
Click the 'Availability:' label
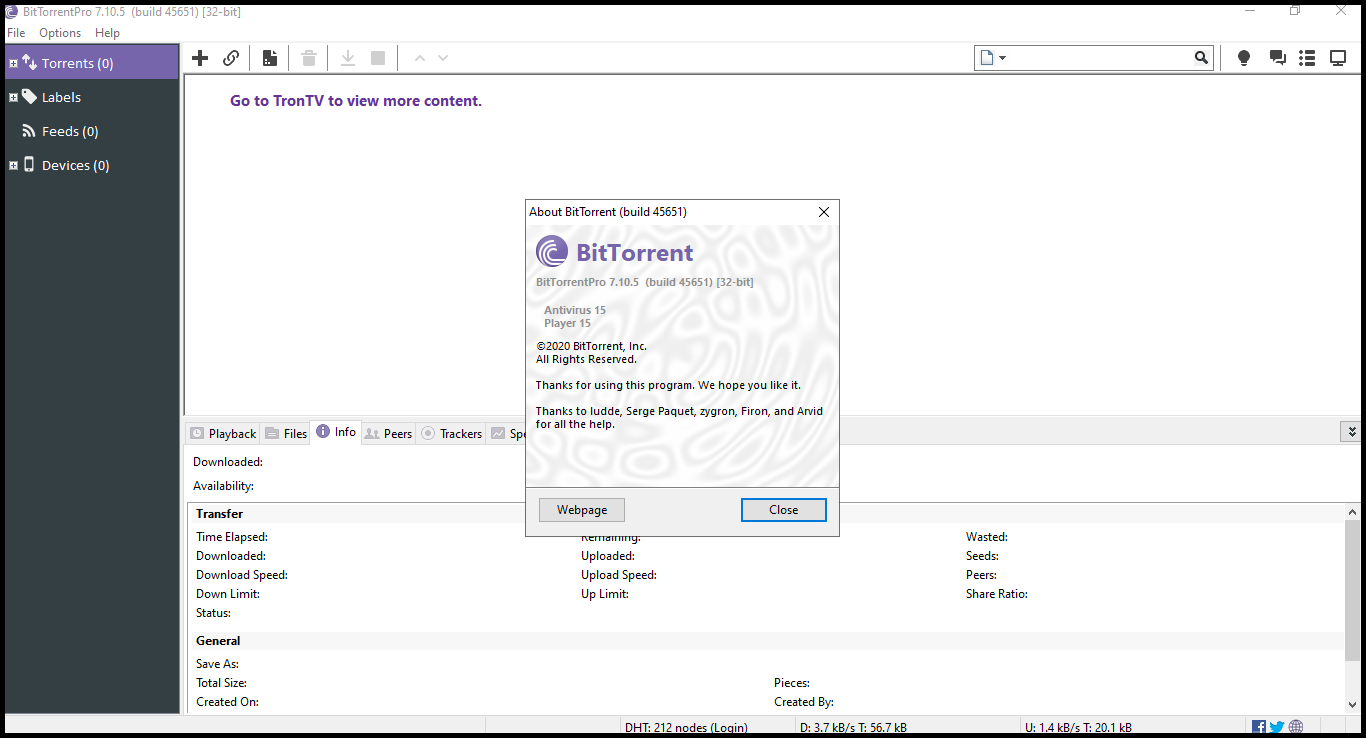coord(223,486)
